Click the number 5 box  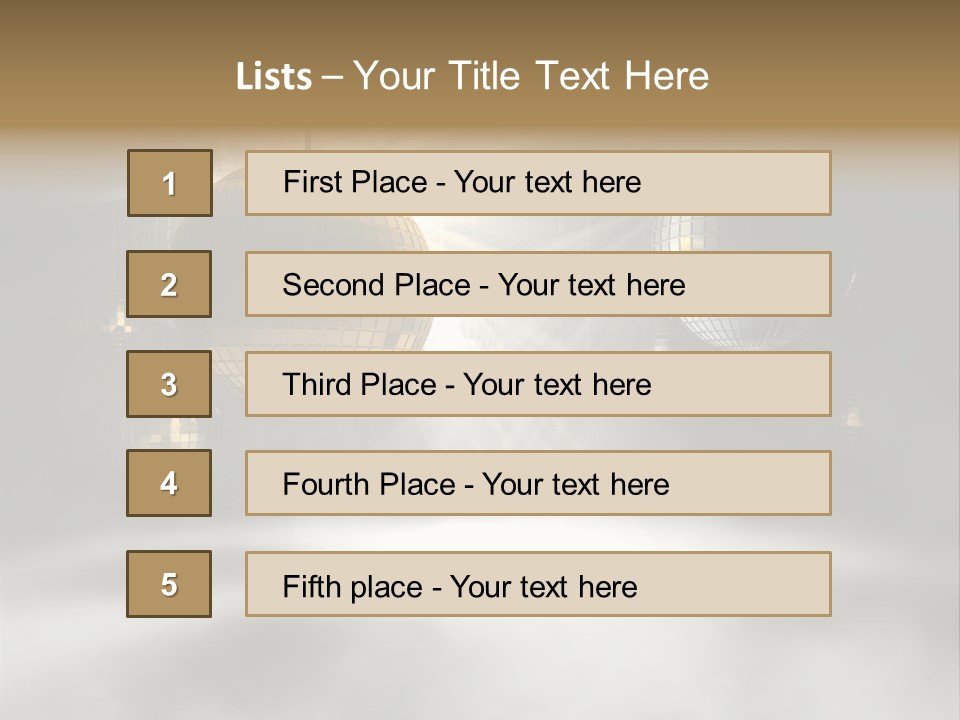coord(169,584)
